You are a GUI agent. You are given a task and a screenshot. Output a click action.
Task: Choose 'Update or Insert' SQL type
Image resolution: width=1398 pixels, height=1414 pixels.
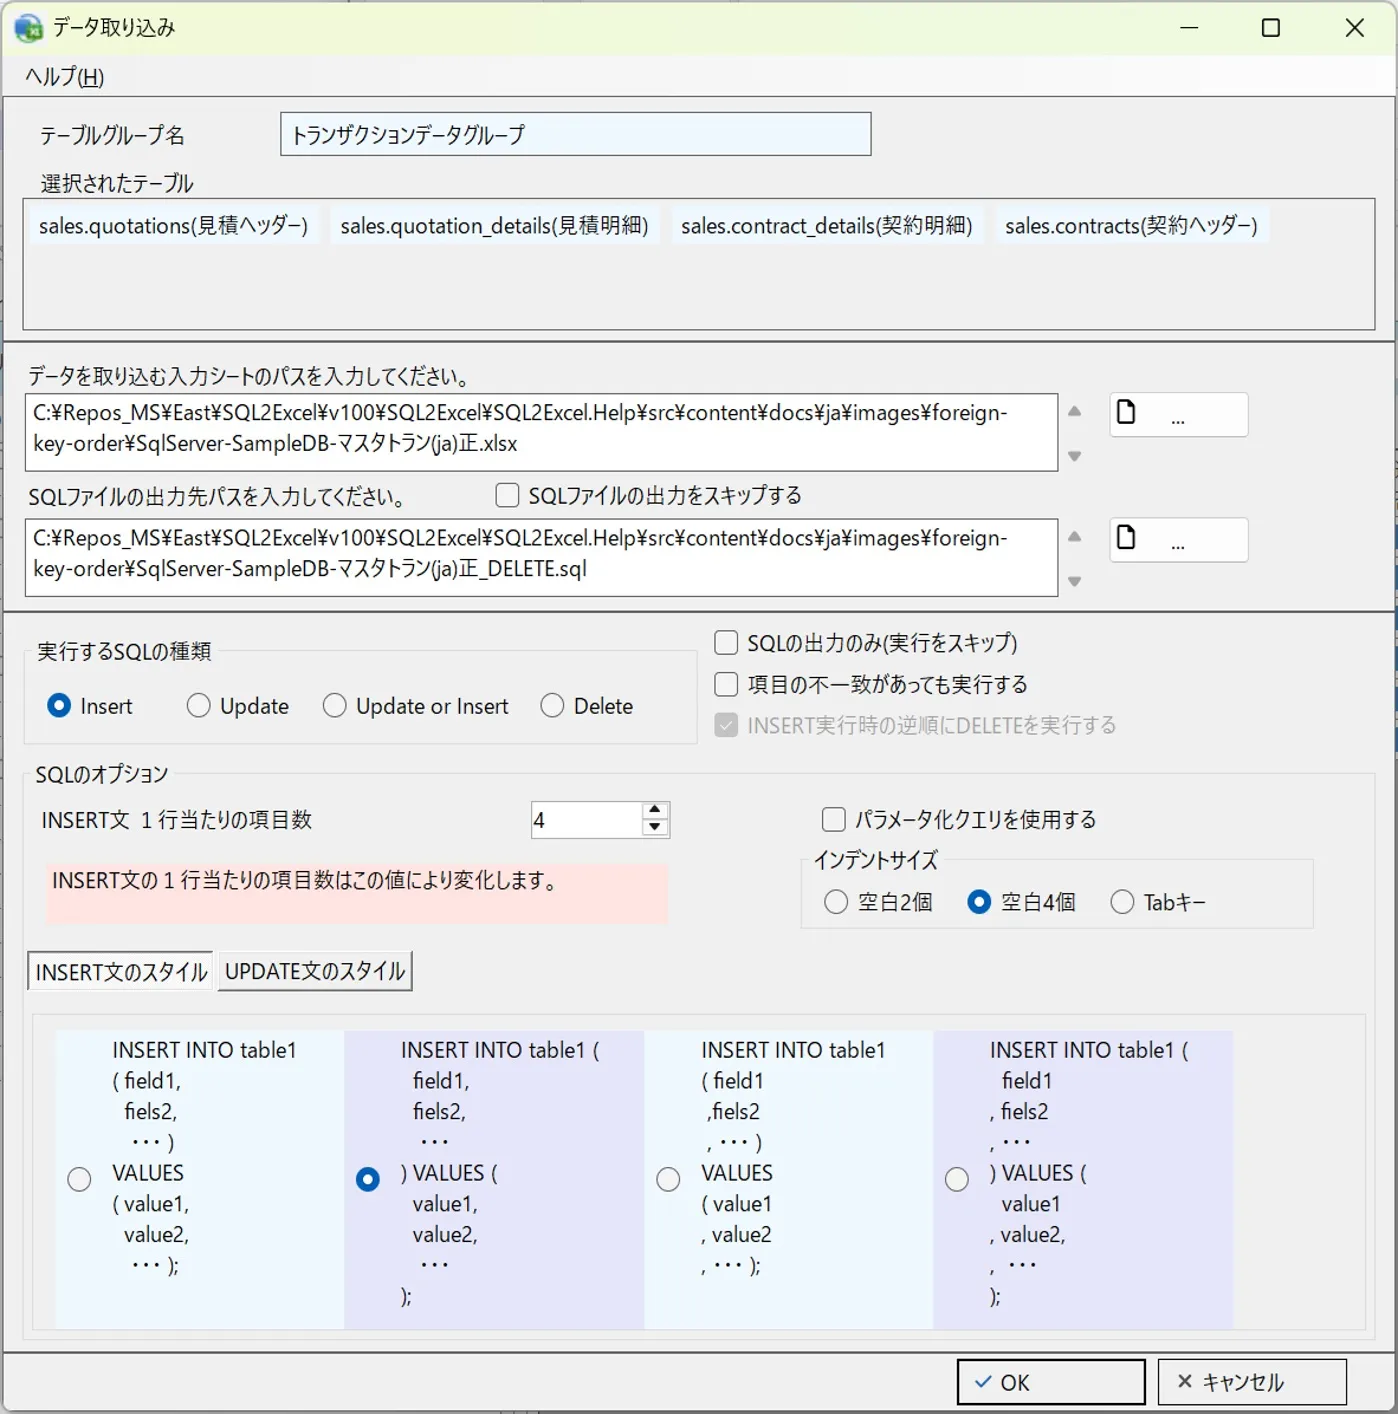click(334, 706)
